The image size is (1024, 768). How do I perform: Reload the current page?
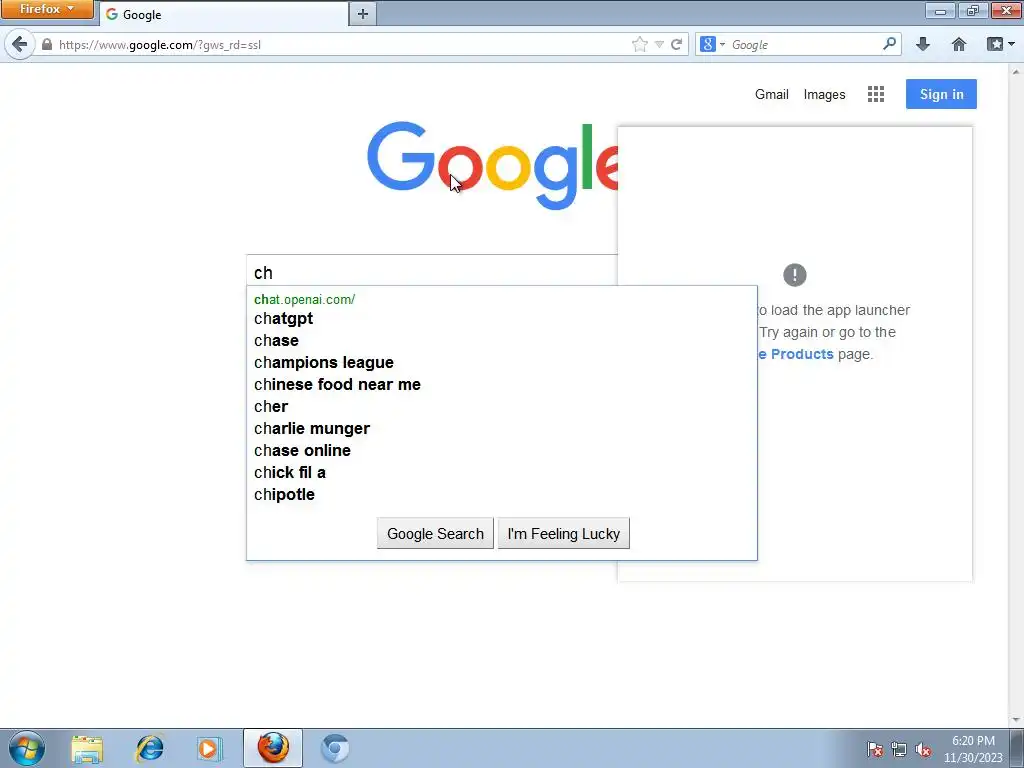pos(677,44)
